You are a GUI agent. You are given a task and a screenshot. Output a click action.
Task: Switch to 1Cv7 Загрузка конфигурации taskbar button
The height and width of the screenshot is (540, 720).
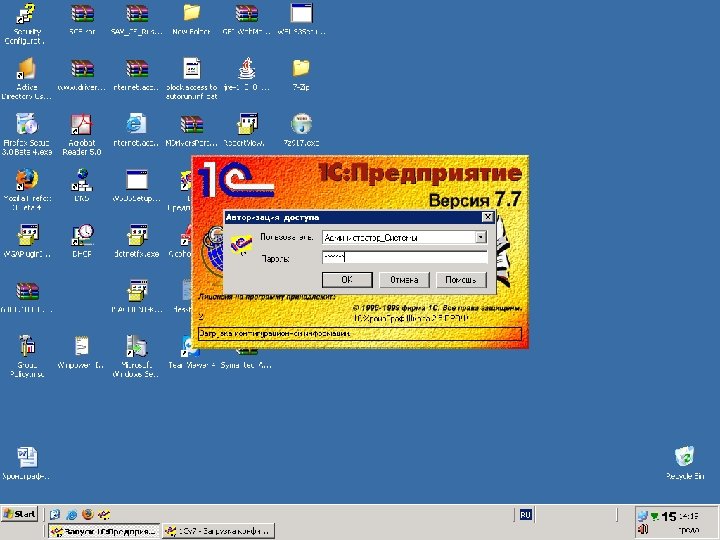[x=218, y=531]
